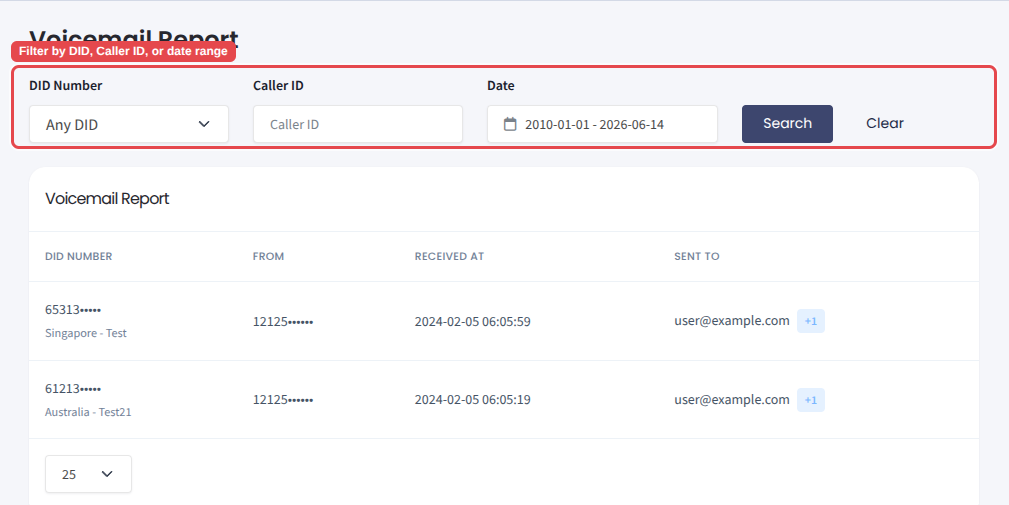Click timestamp 2024-02-05 06:05:59
The width and height of the screenshot is (1009, 505).
click(x=472, y=322)
